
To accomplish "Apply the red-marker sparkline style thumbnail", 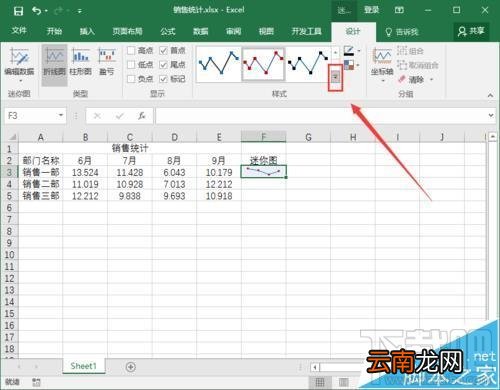I will [x=263, y=63].
